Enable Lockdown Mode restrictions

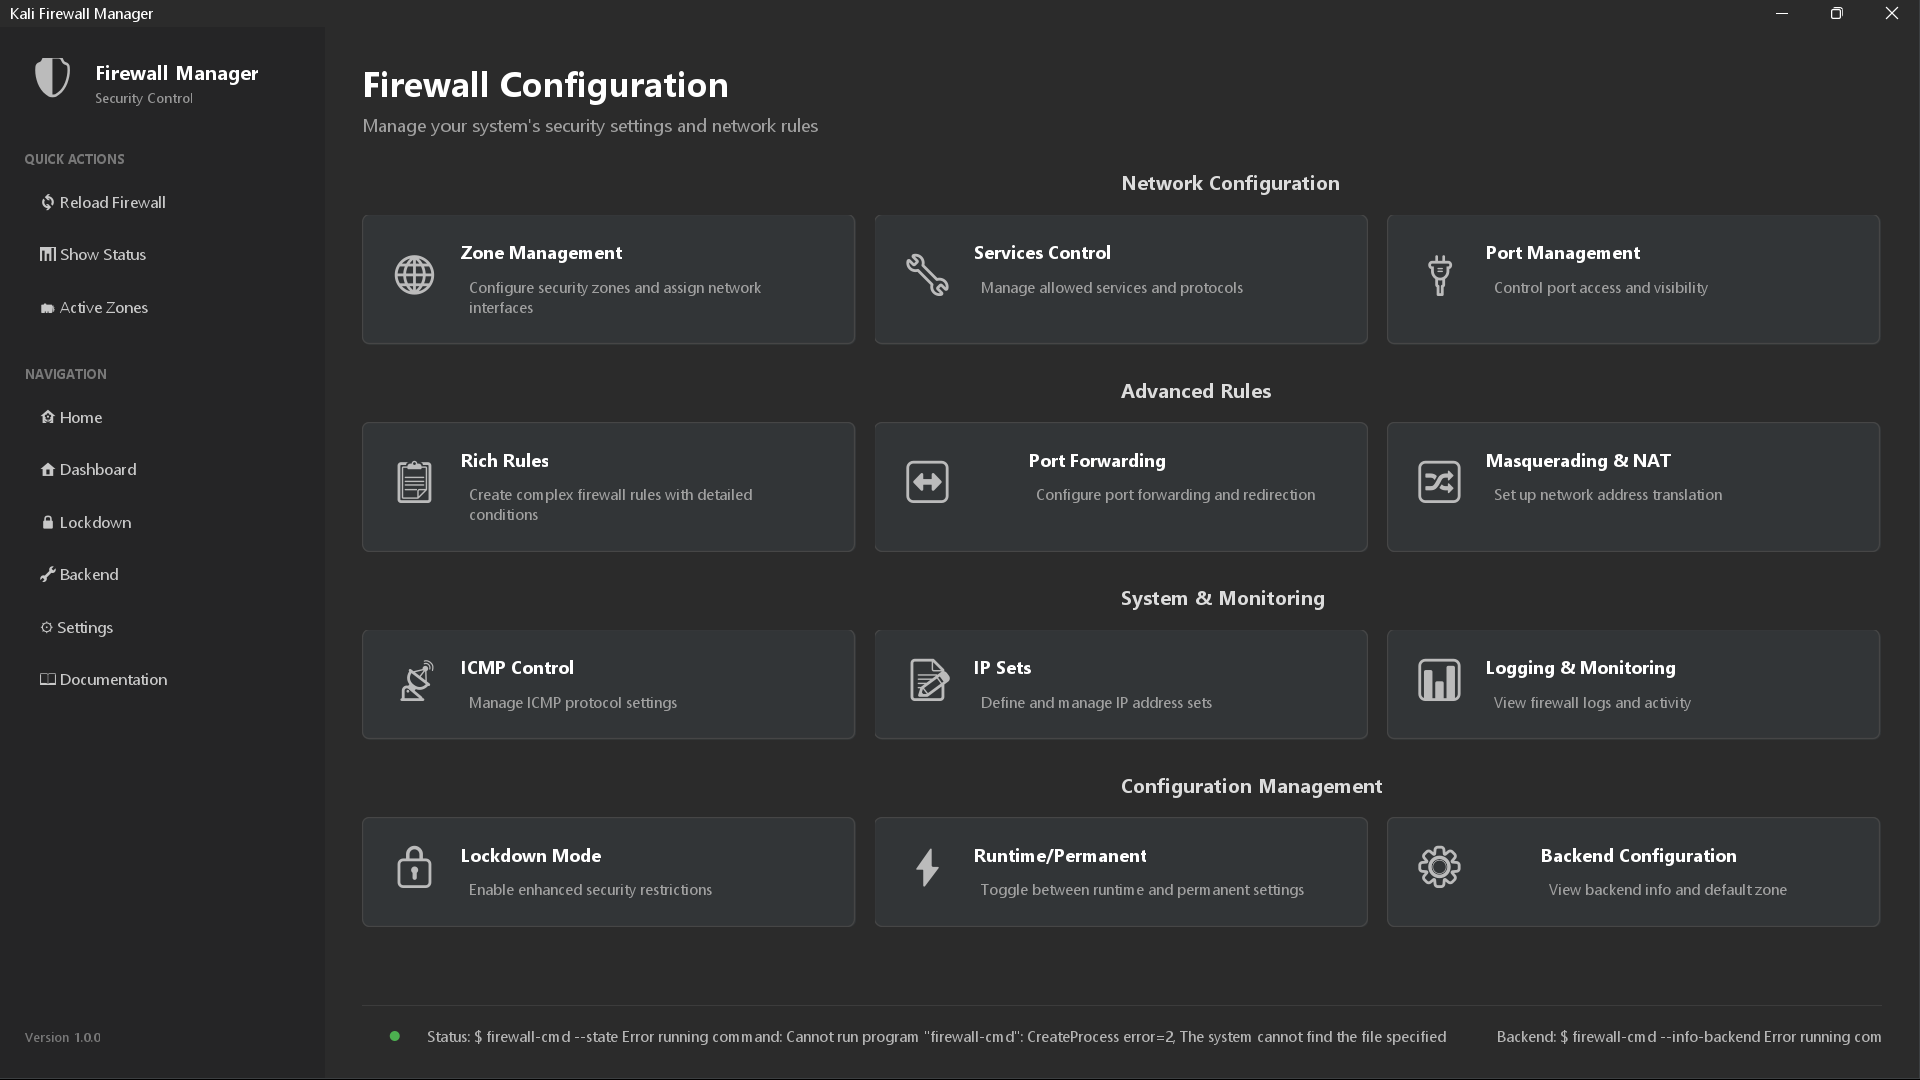click(608, 871)
